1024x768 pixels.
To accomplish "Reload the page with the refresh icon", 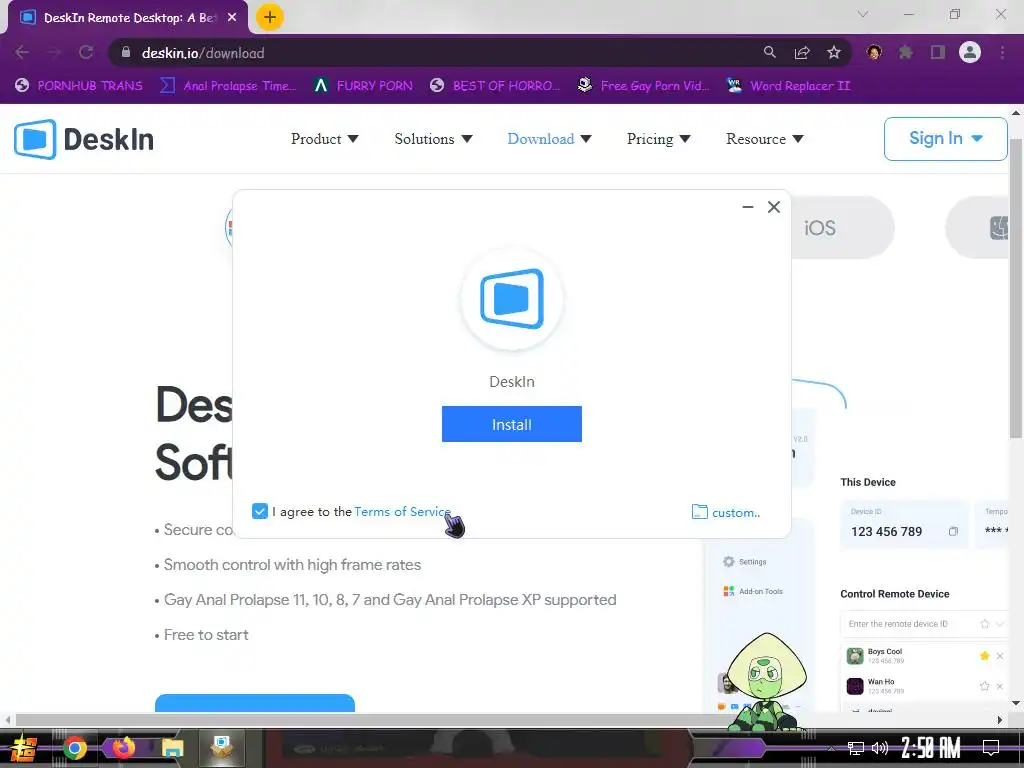I will (x=86, y=52).
